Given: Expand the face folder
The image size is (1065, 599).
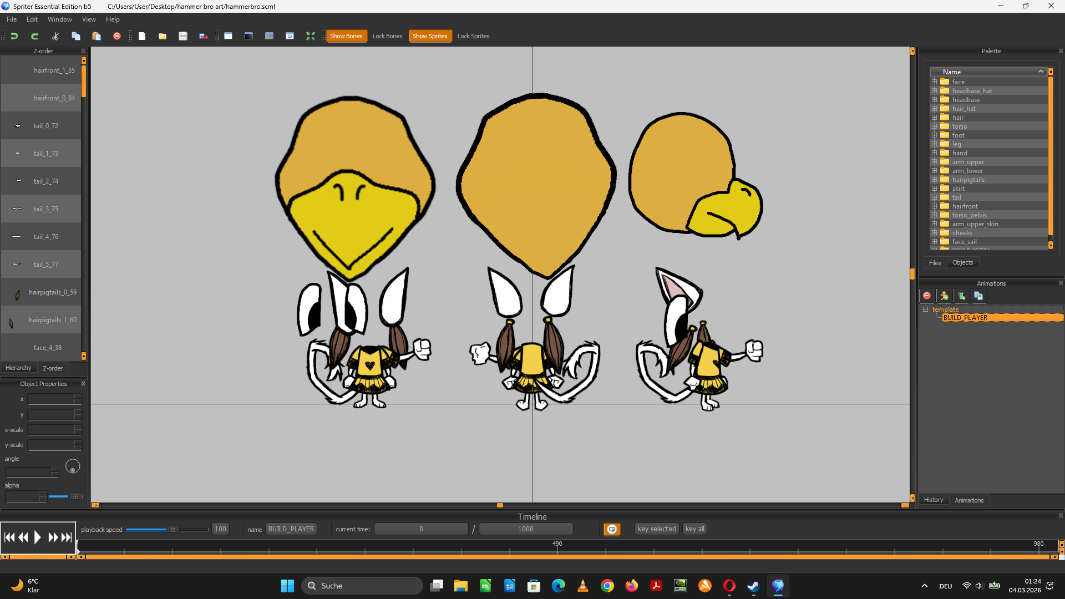Looking at the screenshot, I should (x=934, y=81).
